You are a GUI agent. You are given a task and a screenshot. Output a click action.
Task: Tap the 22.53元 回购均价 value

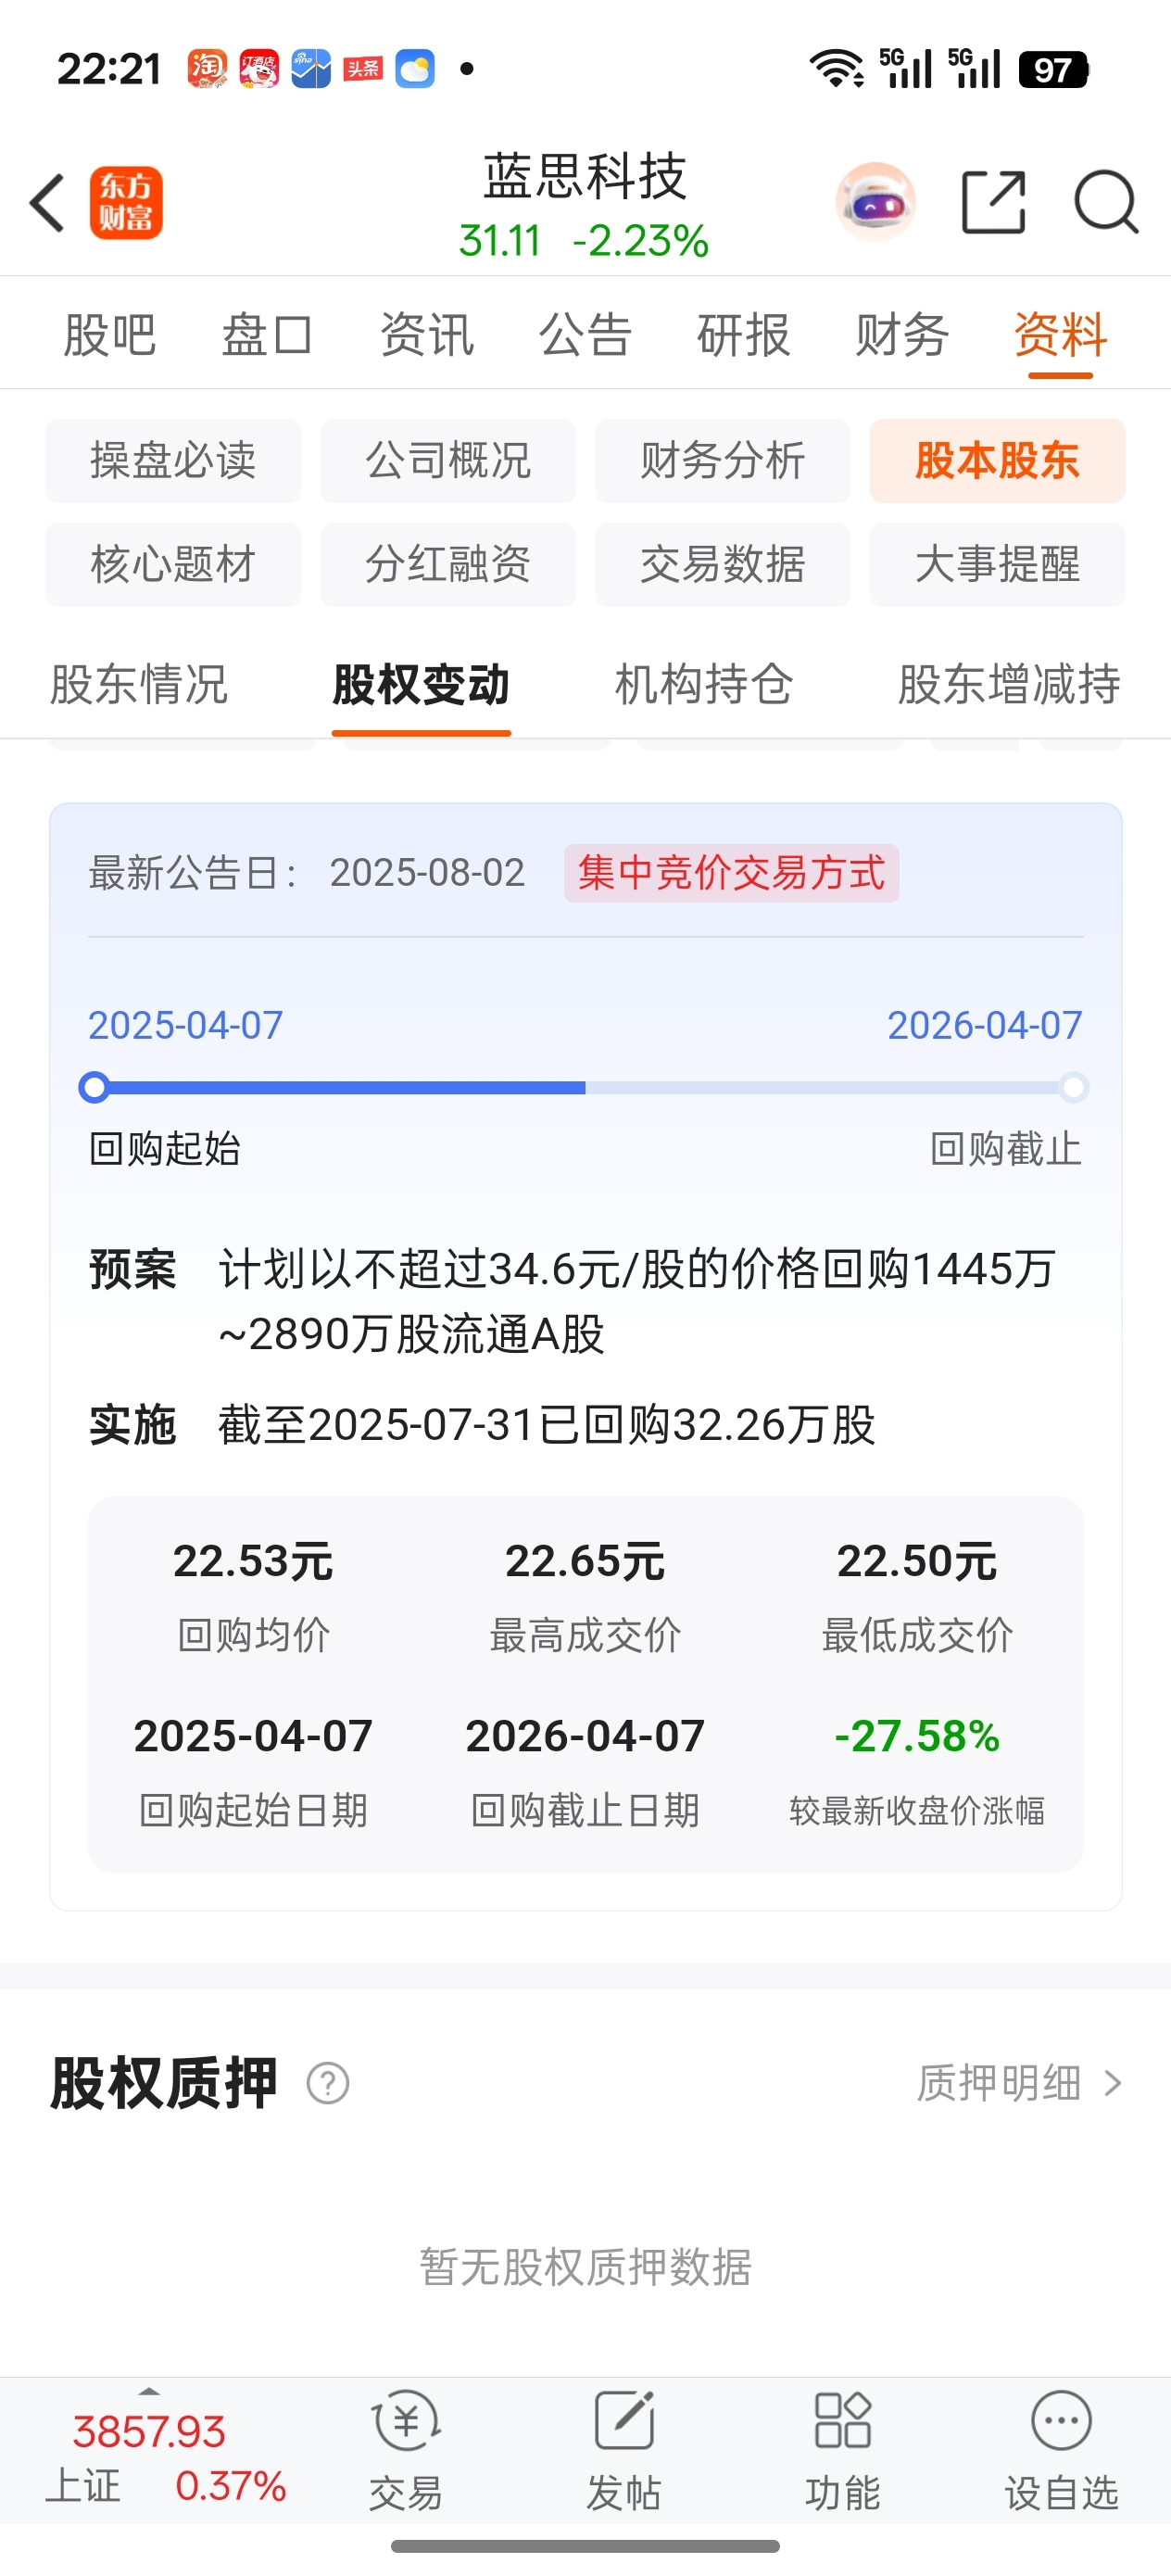click(x=253, y=1561)
